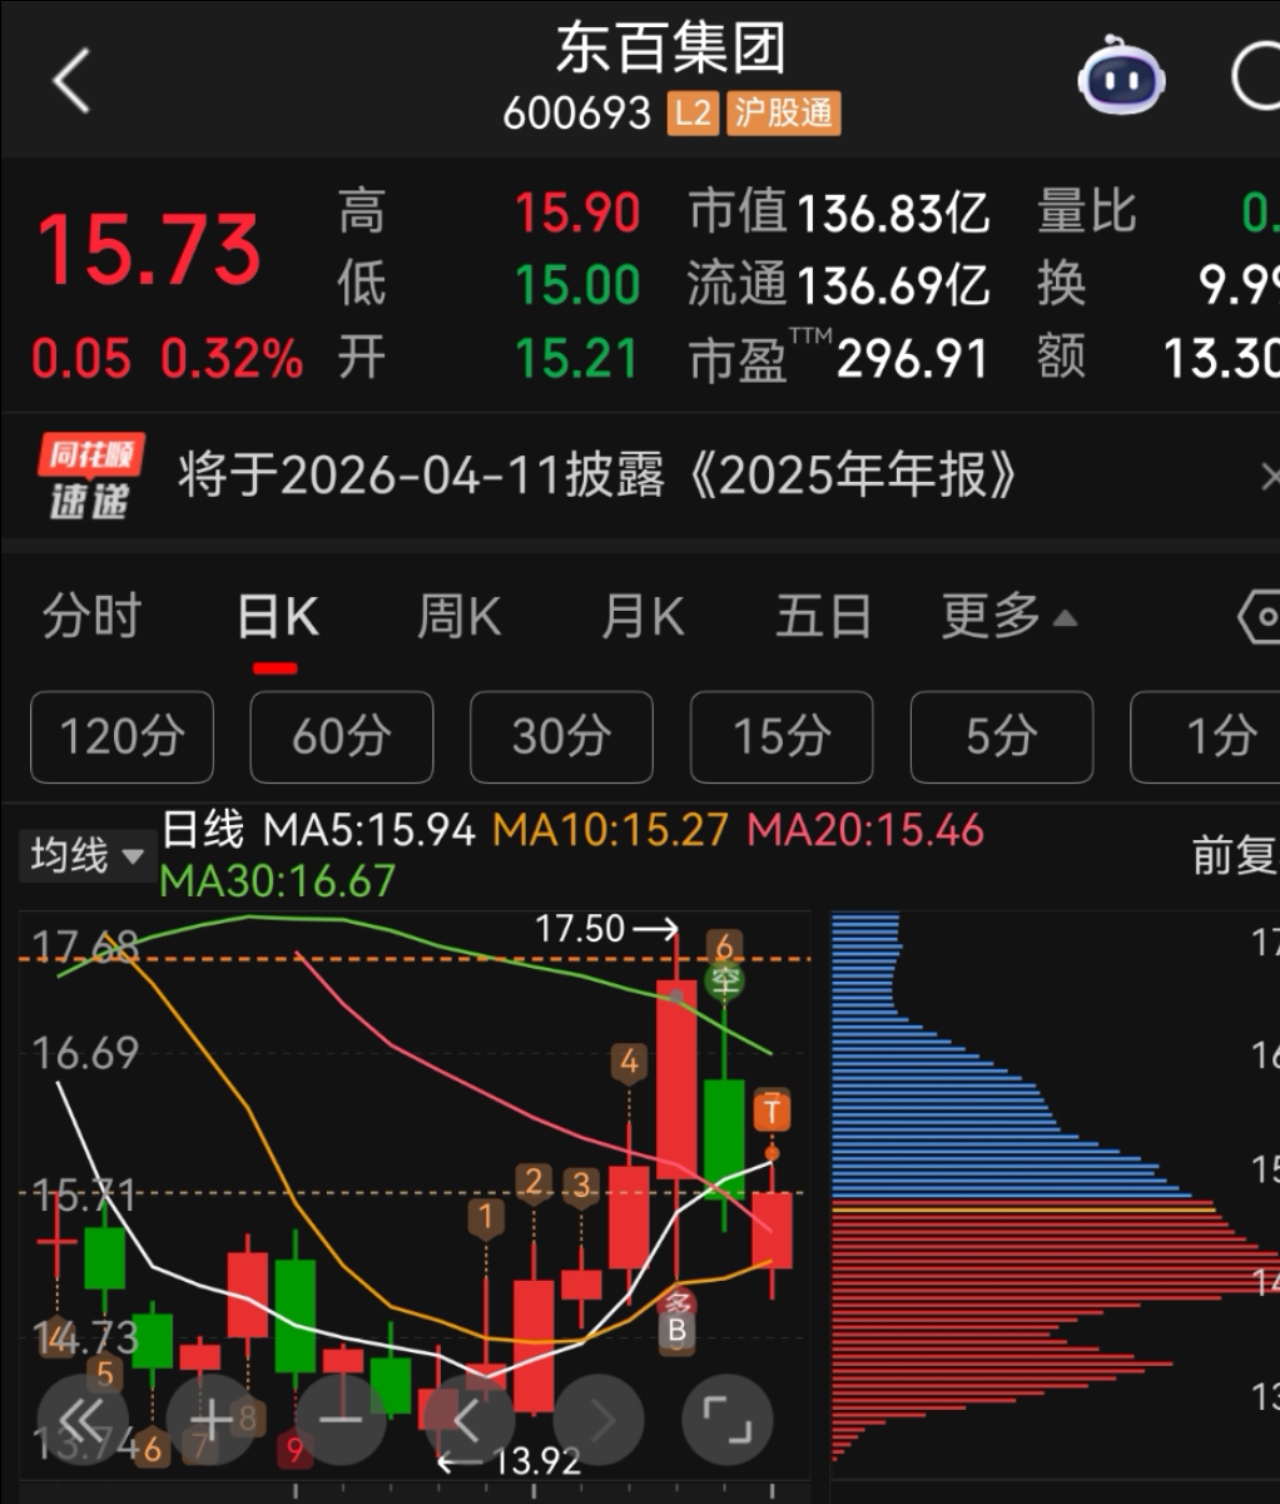The image size is (1280, 1504).
Task: Tap the MA5:15.94 label
Action: [x=369, y=831]
